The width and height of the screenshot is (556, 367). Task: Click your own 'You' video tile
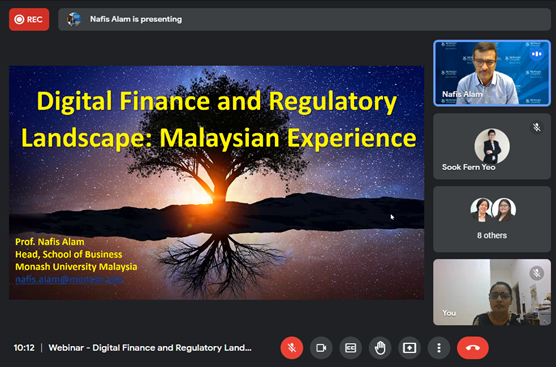point(492,292)
